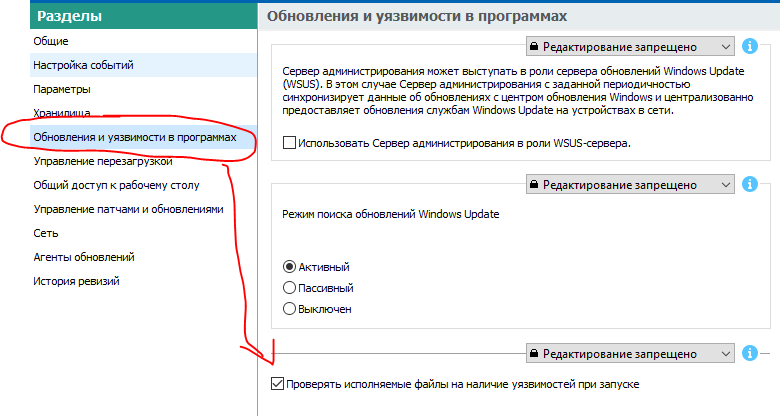The image size is (780, 416).
Task: Open the Общие section
Action: pos(143,41)
